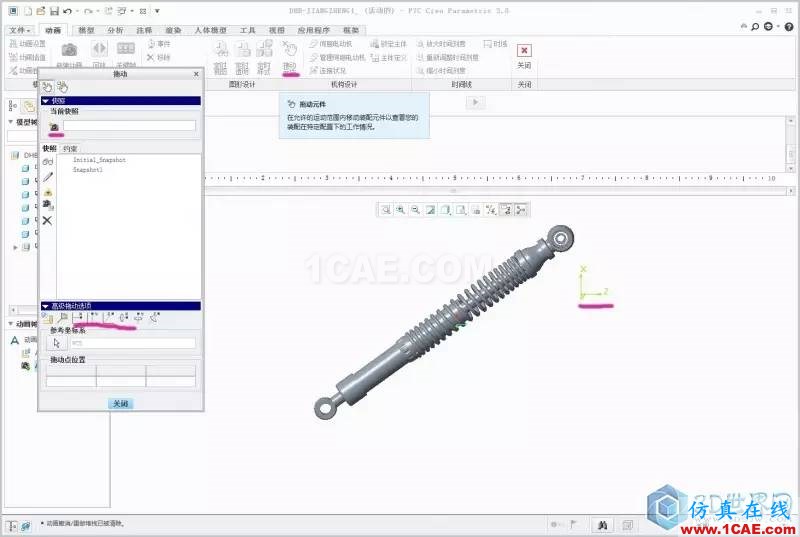Screen dimensions: 800x537
Task: Switch to the 视图 ribbon tab
Action: (277, 31)
